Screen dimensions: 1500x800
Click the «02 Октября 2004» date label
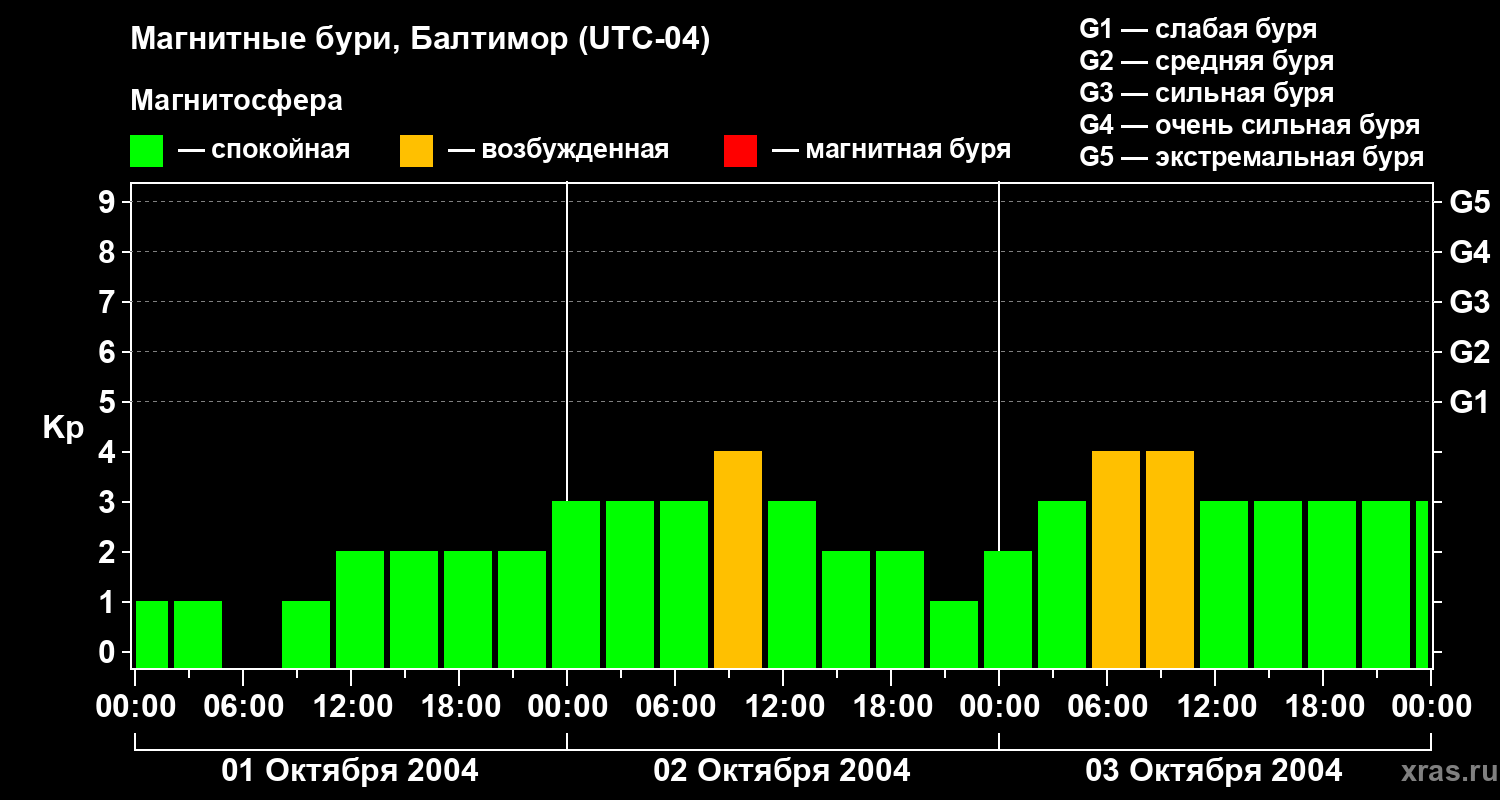tap(782, 771)
